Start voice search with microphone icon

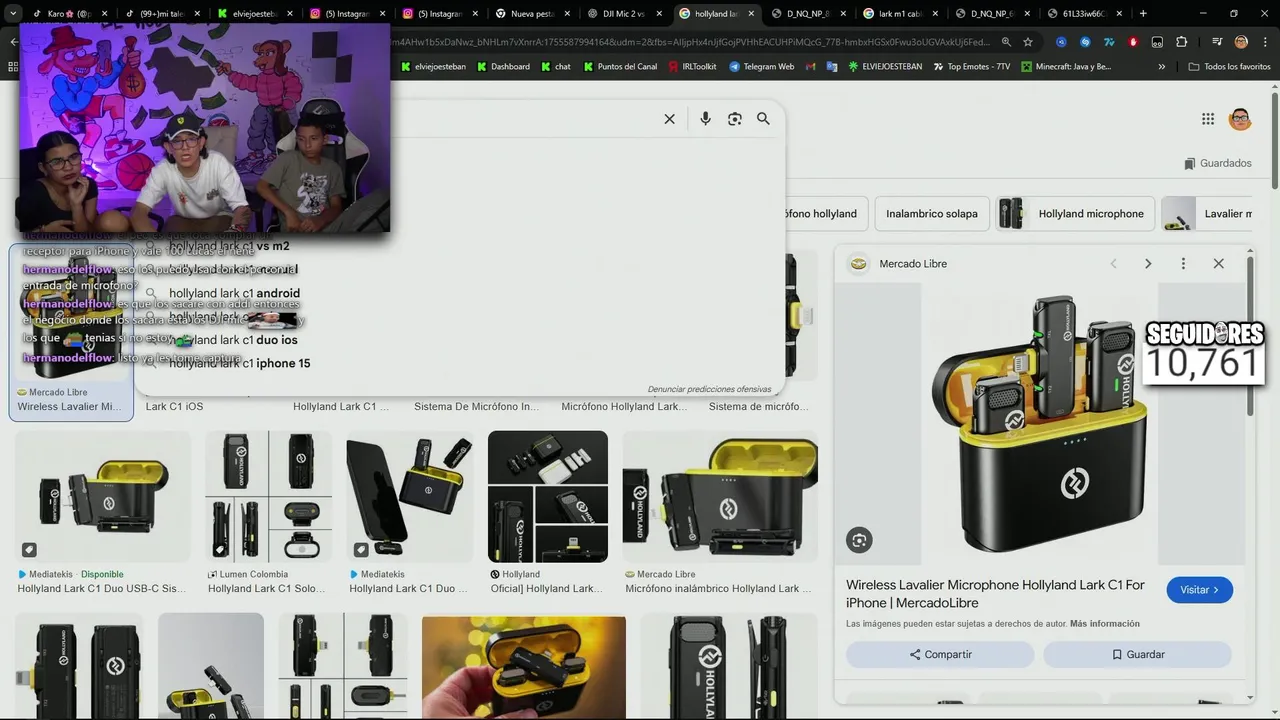705,119
